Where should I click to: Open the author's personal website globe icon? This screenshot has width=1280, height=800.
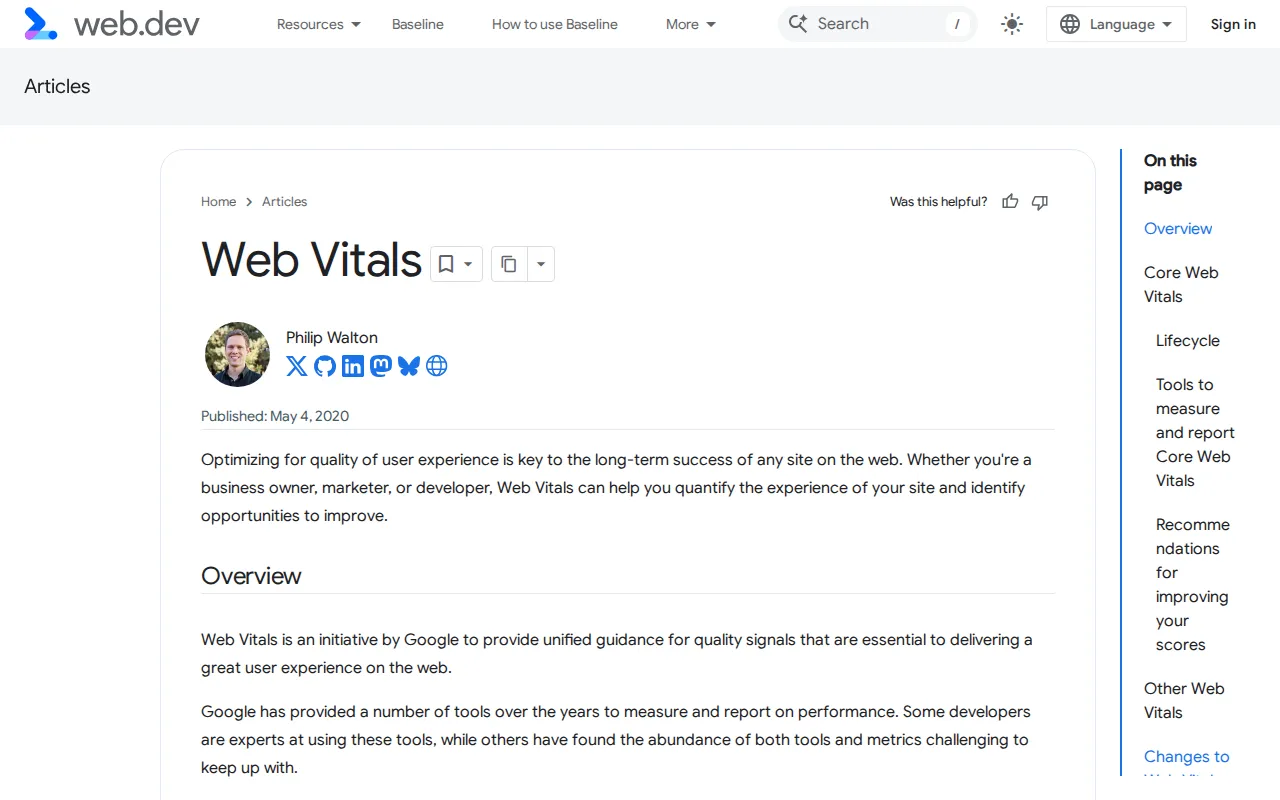coord(437,366)
